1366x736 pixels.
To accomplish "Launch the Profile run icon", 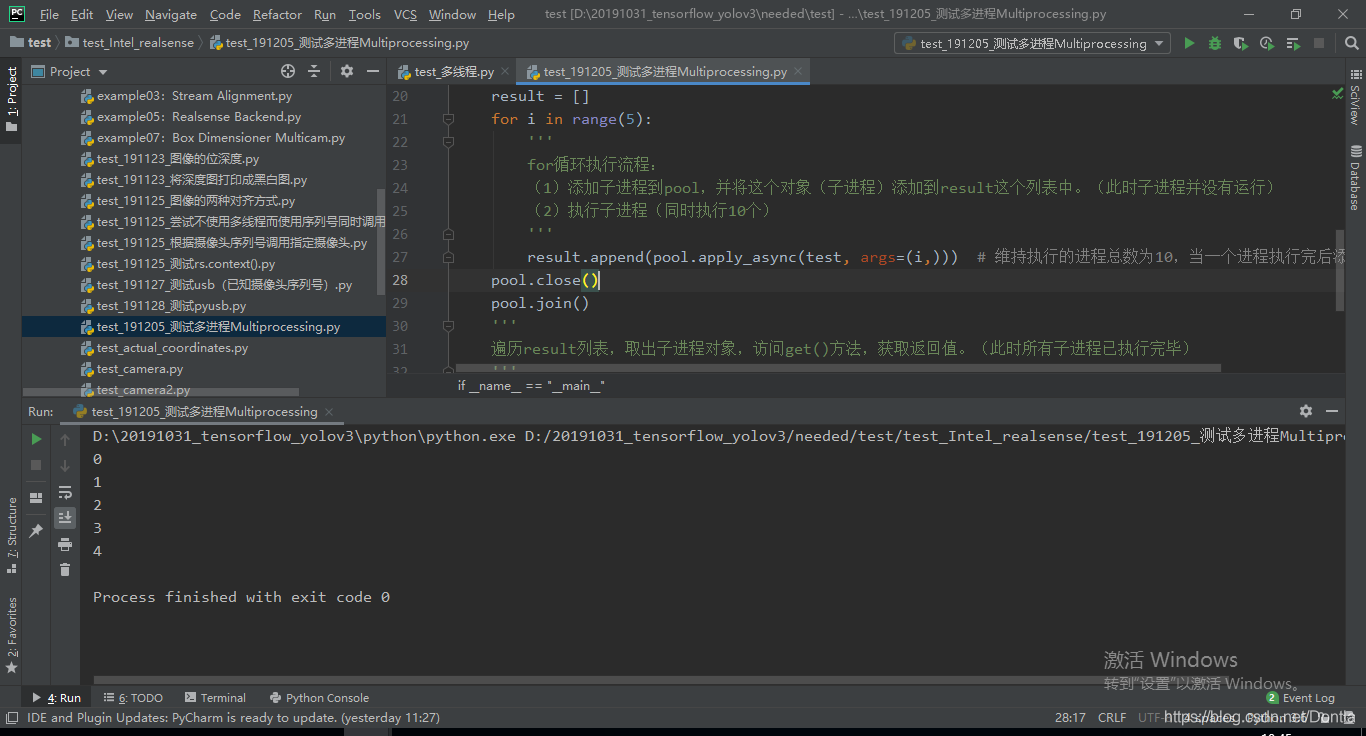I will pyautogui.click(x=1267, y=43).
